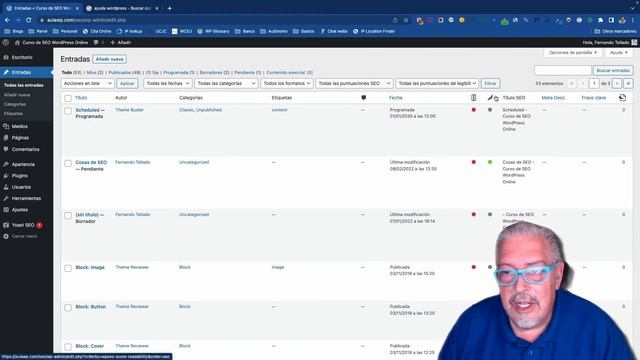
Task: Sort by readability score feather icon
Action: (490, 98)
